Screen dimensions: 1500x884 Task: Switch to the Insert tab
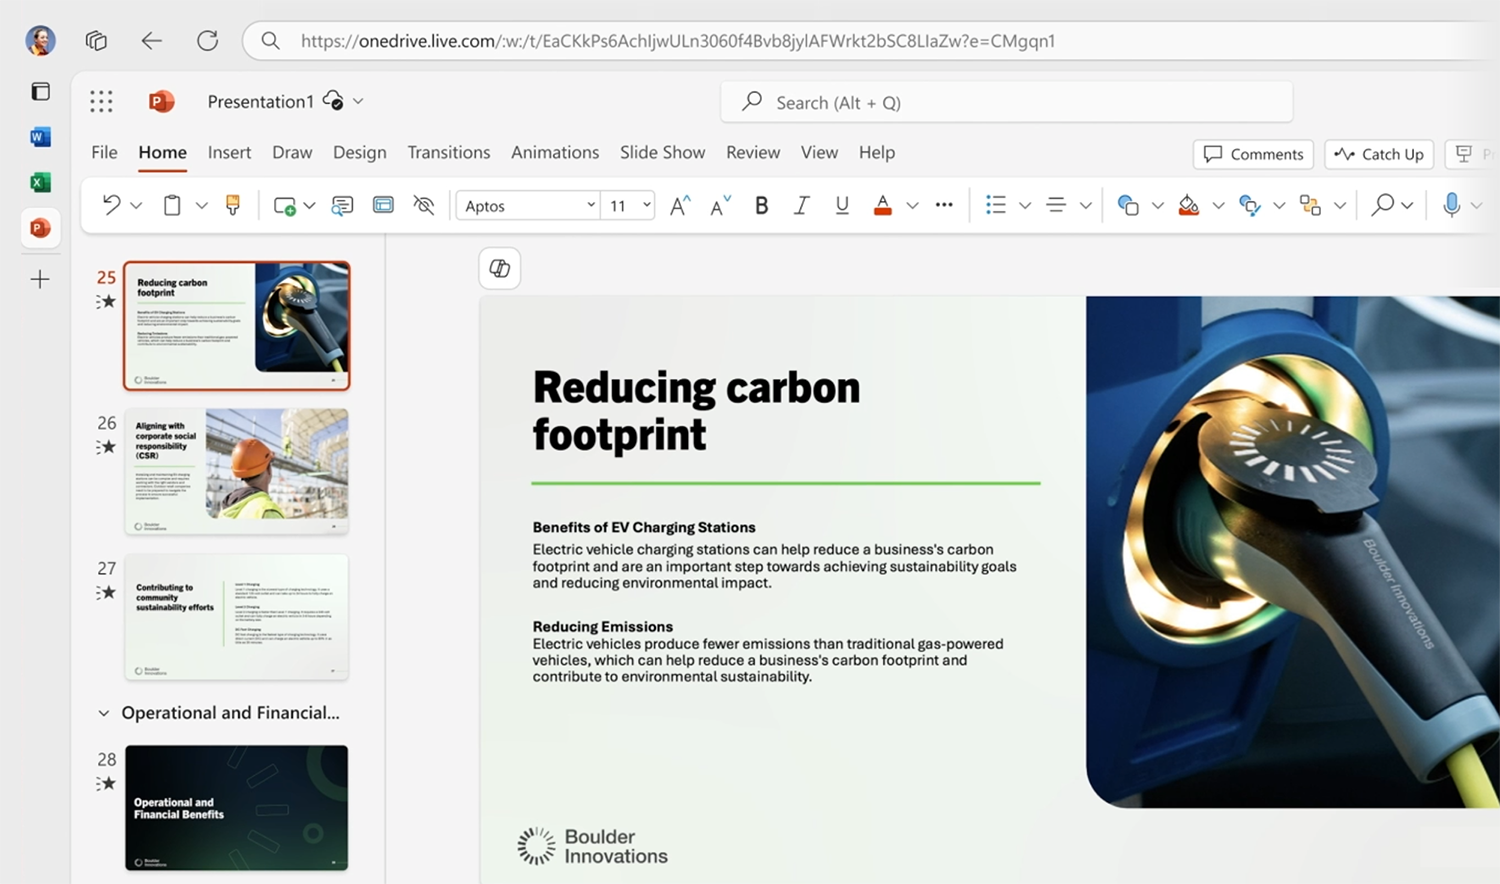tap(229, 152)
